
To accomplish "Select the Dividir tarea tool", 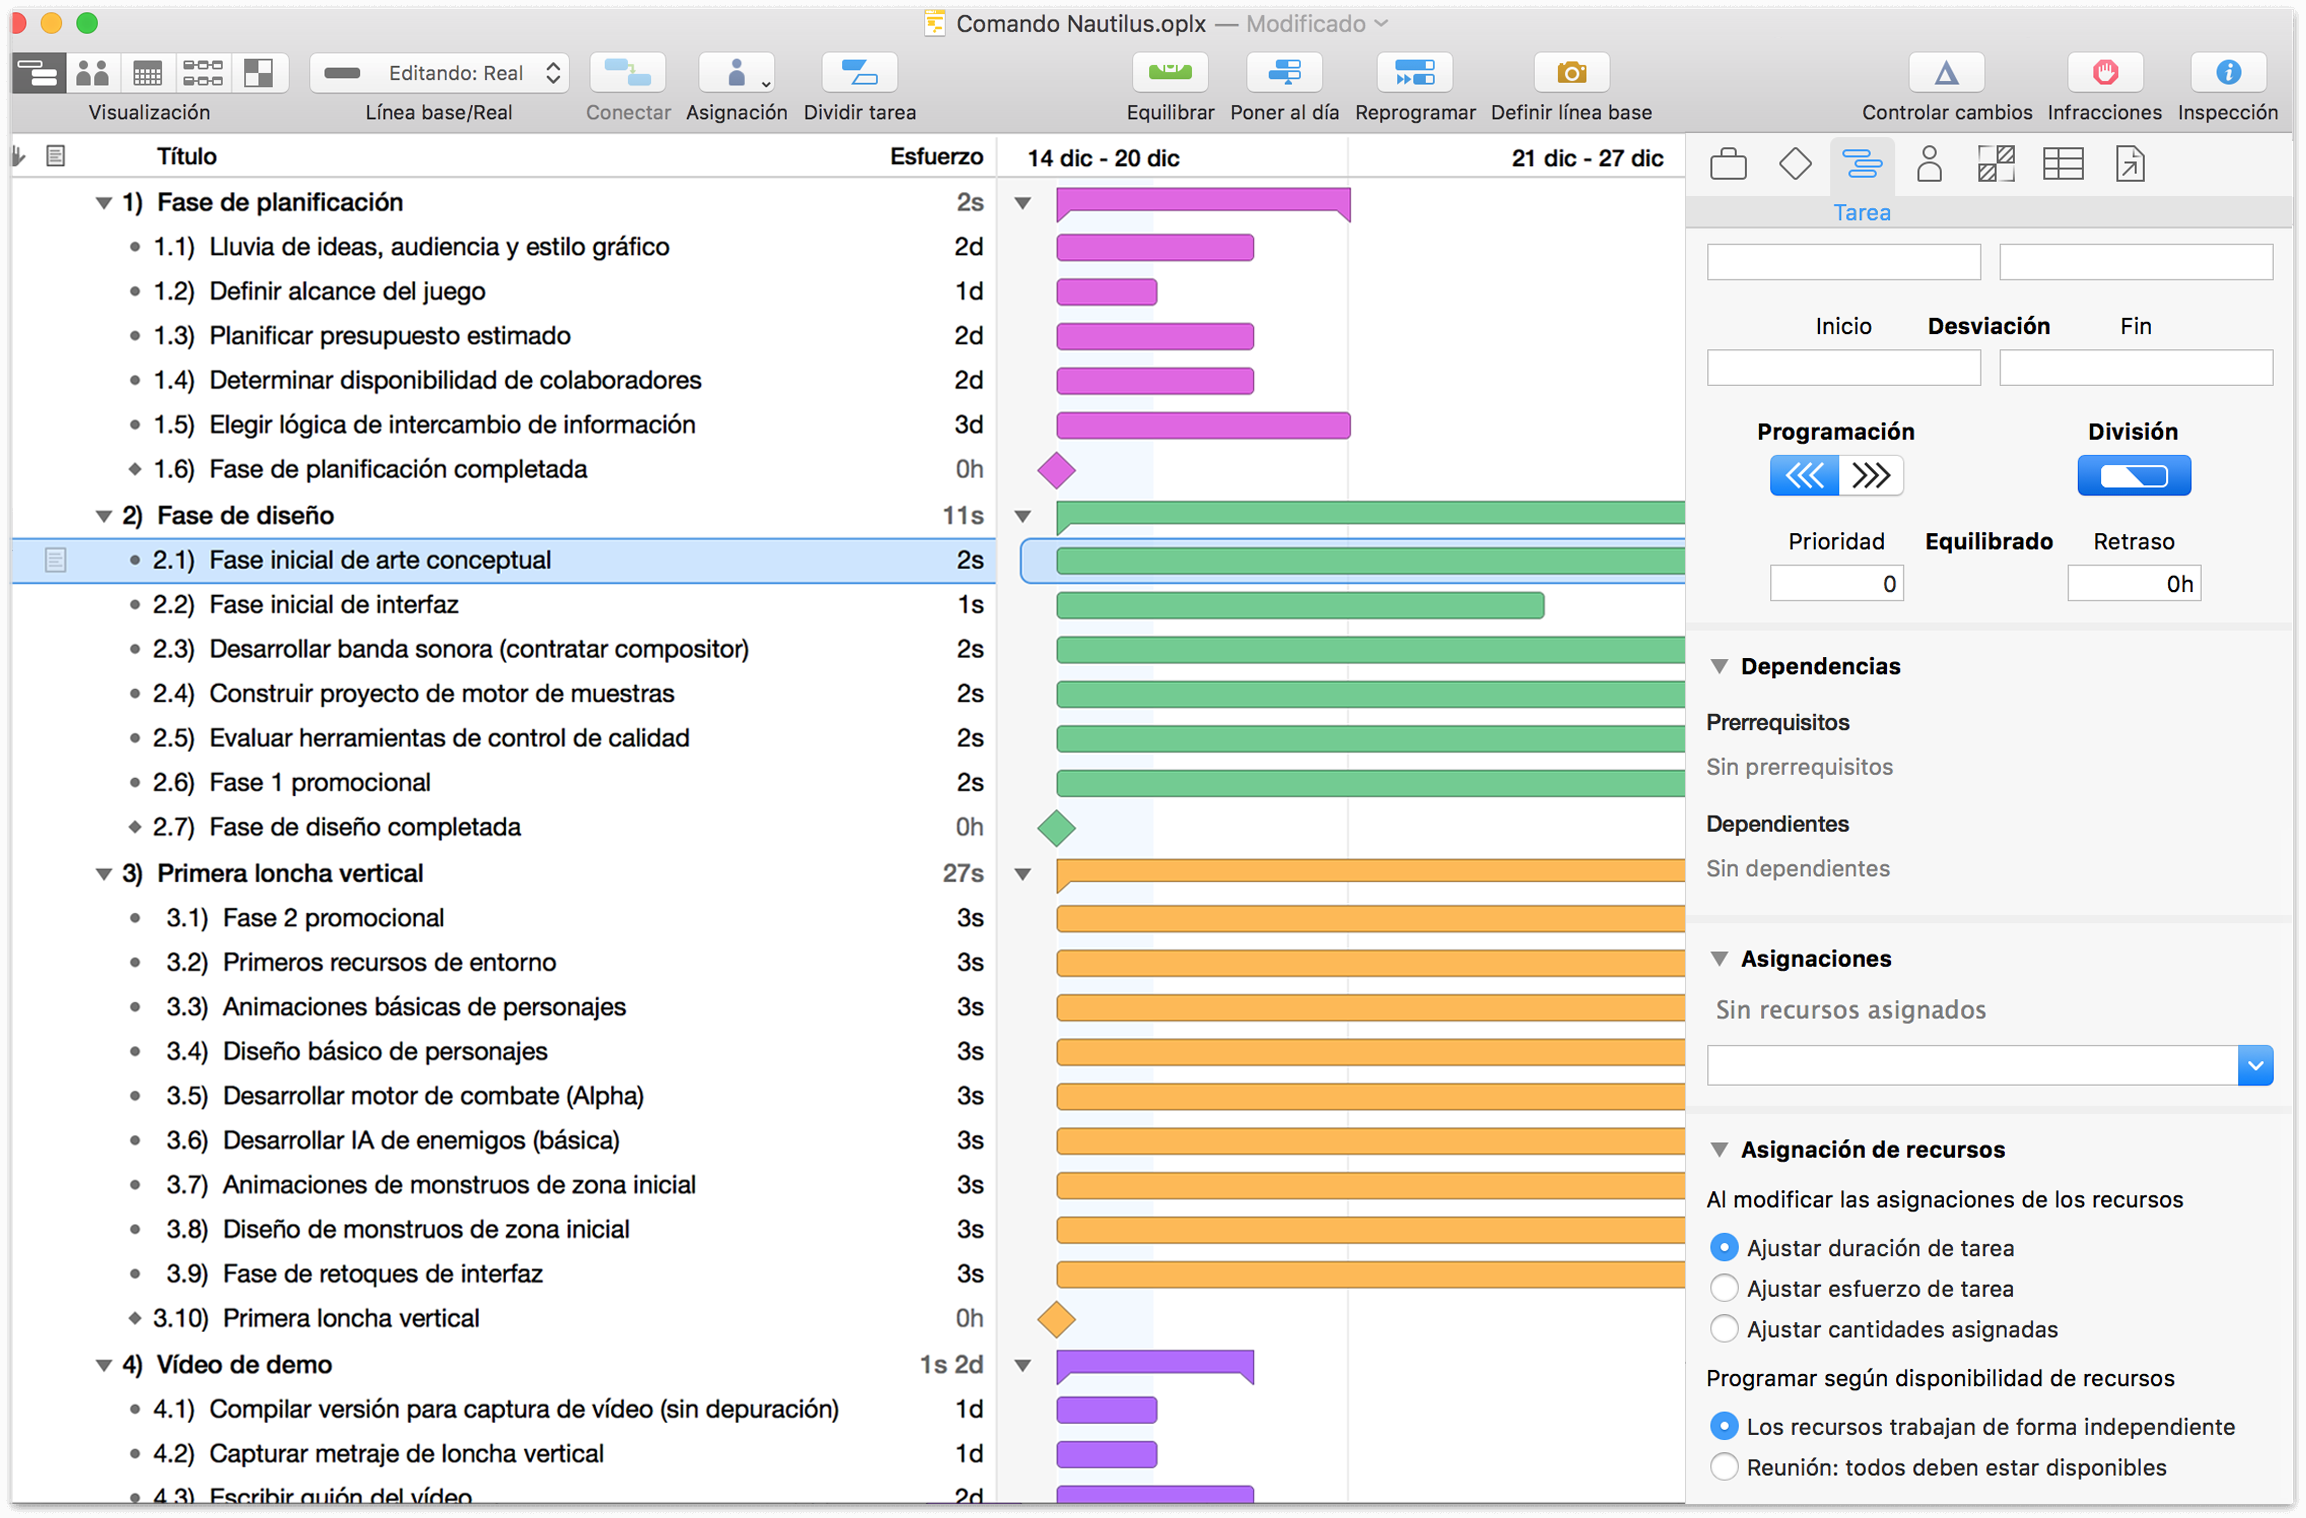I will coord(858,72).
